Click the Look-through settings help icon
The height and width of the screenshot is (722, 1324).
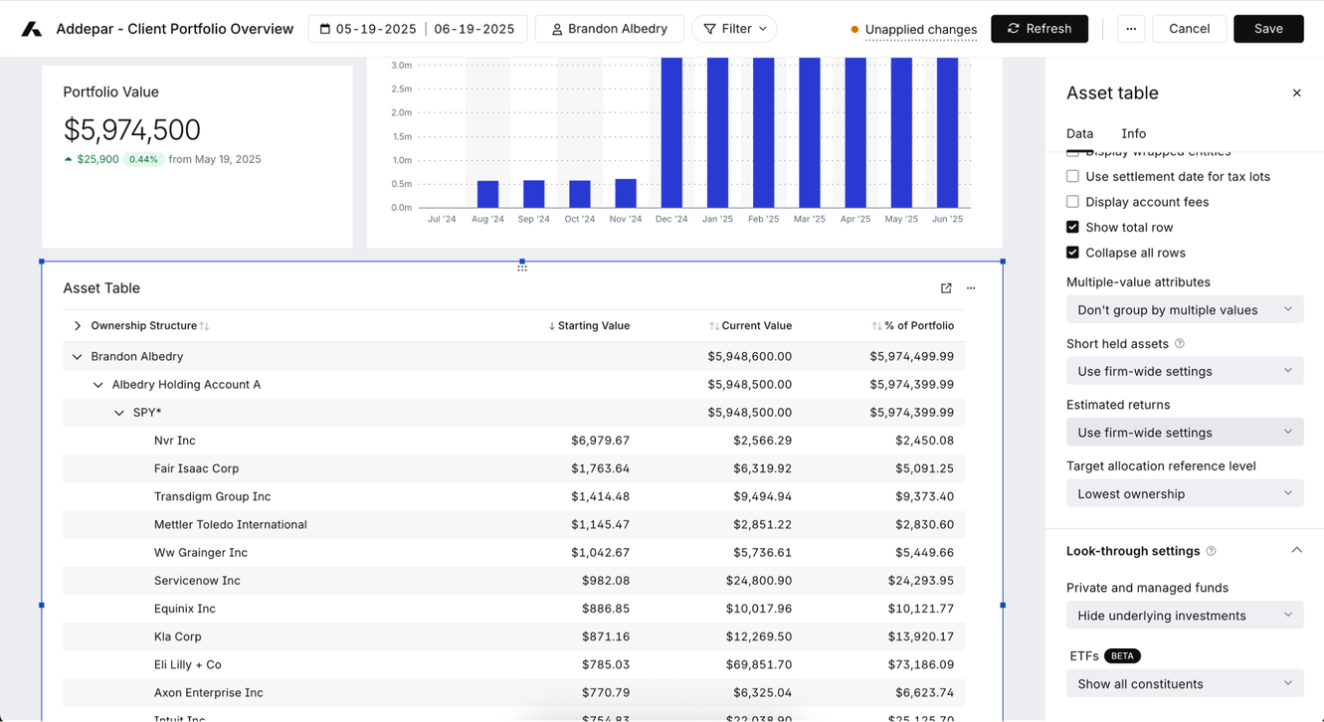click(1211, 551)
